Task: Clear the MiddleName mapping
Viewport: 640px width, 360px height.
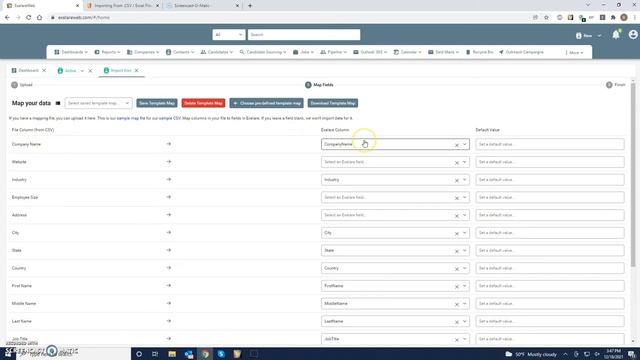Action: 457,304
